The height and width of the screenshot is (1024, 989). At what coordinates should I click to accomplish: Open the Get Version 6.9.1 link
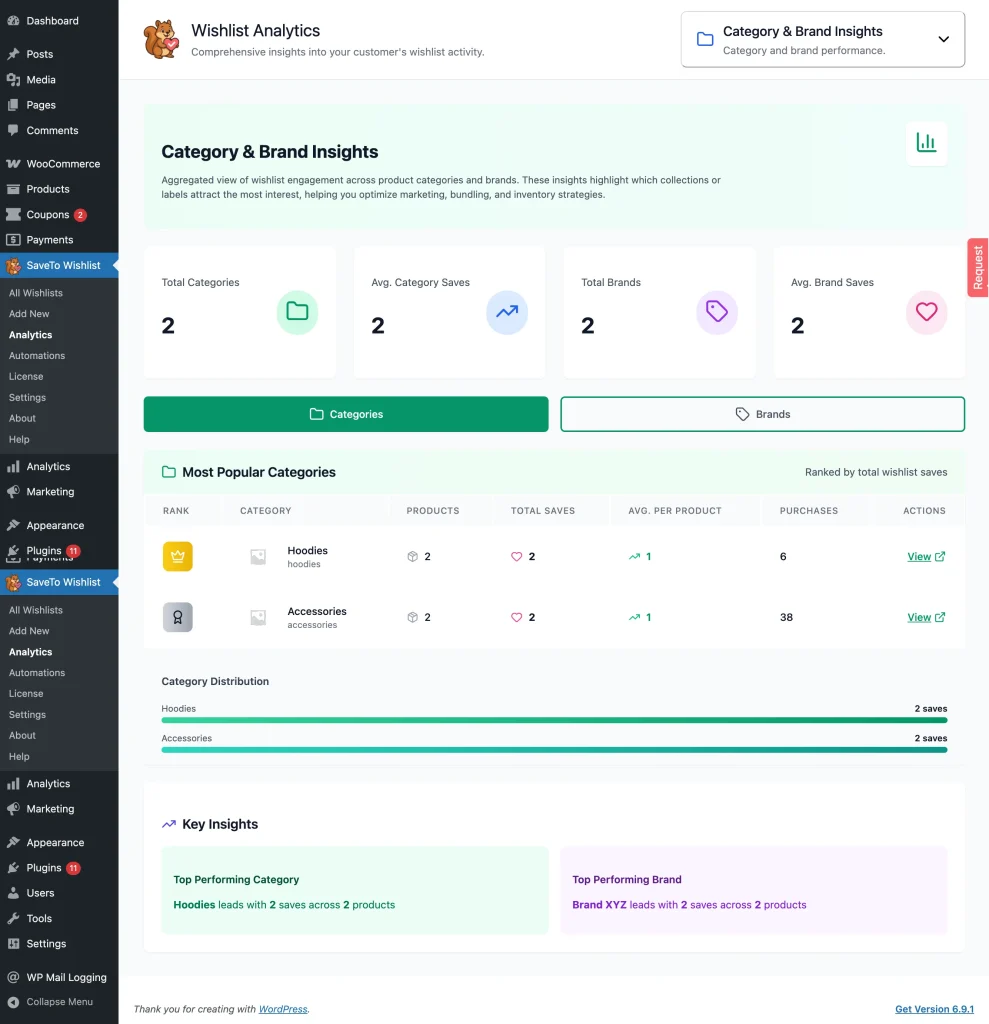pyautogui.click(x=934, y=1009)
